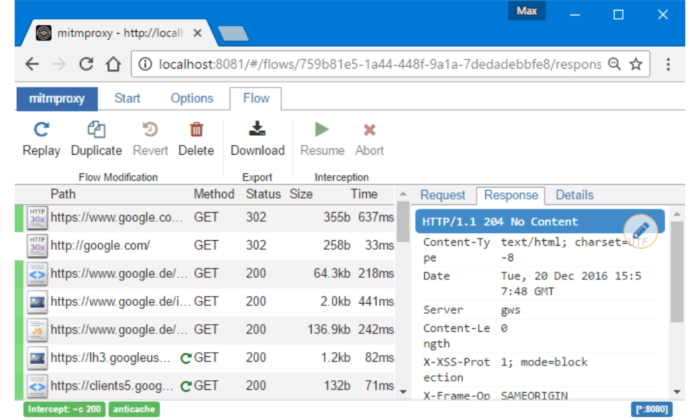Sort flows by Status column header
Viewport: 700px width, 420px height.
tap(263, 194)
